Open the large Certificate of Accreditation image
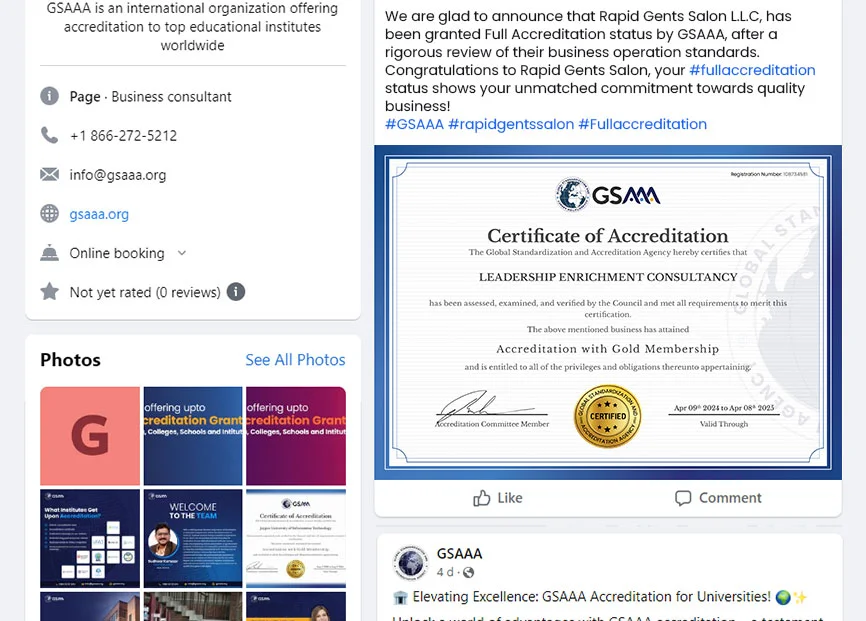Image resolution: width=866 pixels, height=621 pixels. coord(608,312)
